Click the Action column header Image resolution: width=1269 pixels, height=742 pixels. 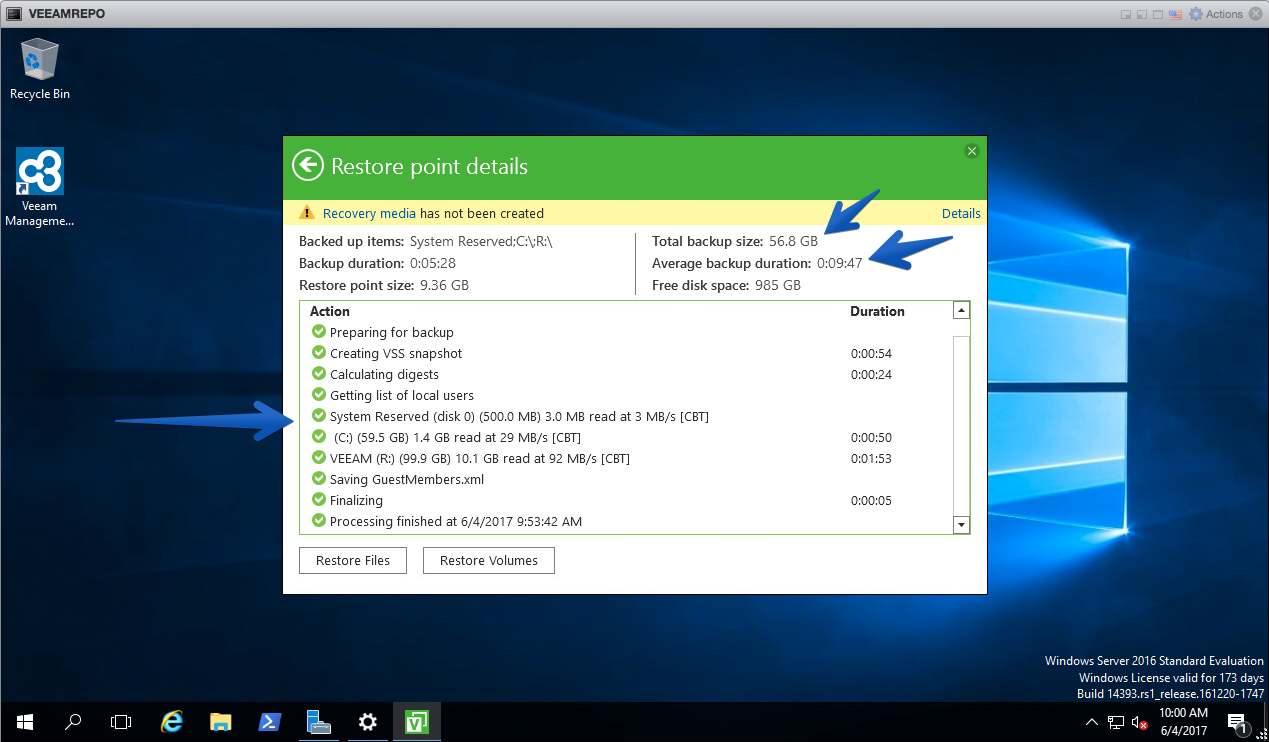pos(330,311)
